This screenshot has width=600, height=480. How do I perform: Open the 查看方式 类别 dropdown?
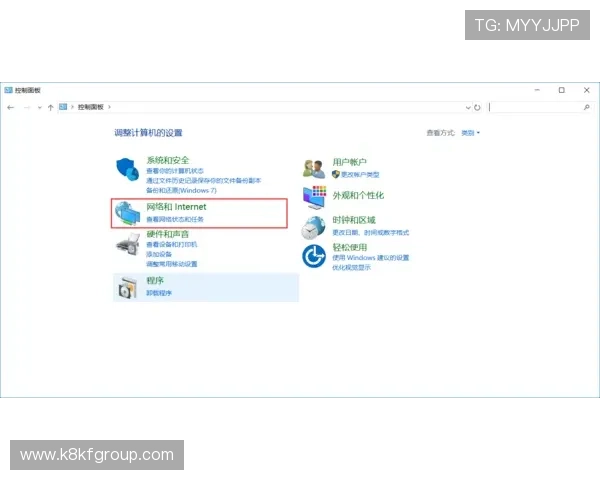471,132
